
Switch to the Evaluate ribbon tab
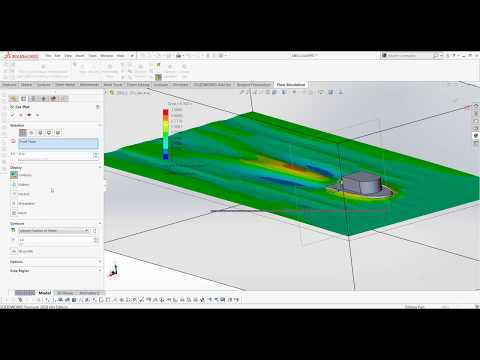[161, 85]
